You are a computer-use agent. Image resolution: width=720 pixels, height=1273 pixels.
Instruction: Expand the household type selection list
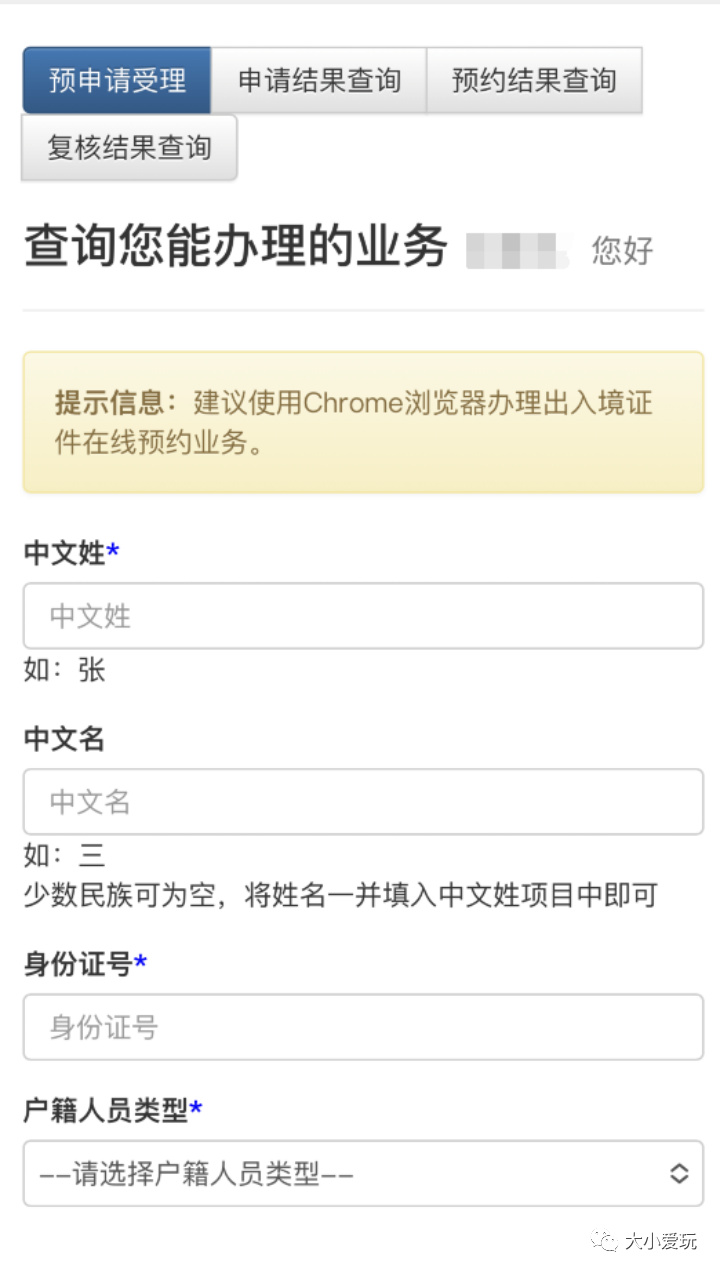[x=360, y=1174]
